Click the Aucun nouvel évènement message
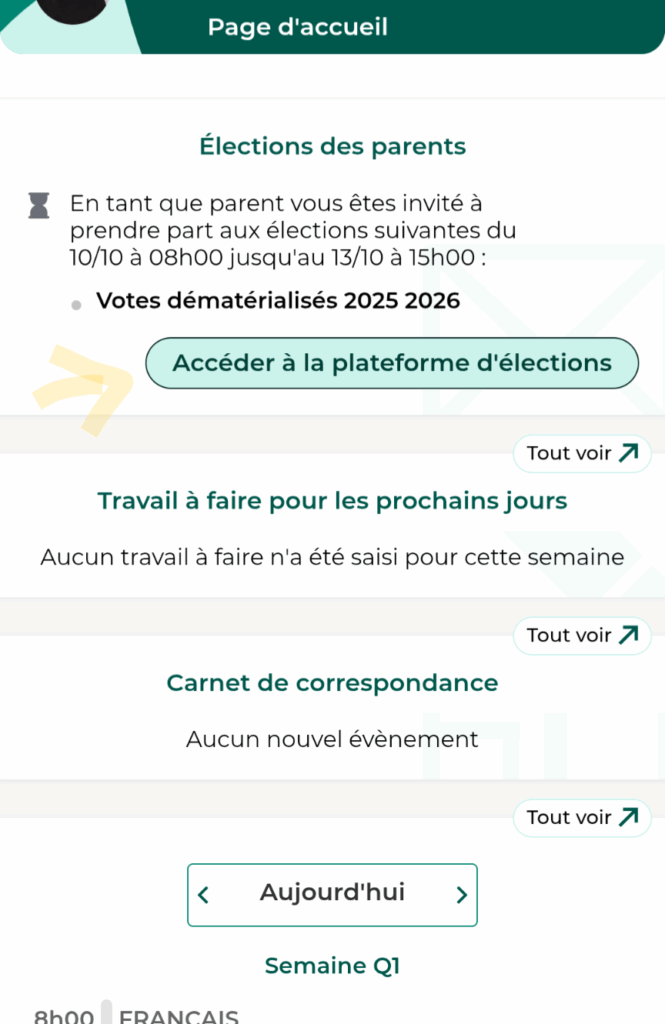Viewport: 665px width, 1024px height. pos(332,740)
